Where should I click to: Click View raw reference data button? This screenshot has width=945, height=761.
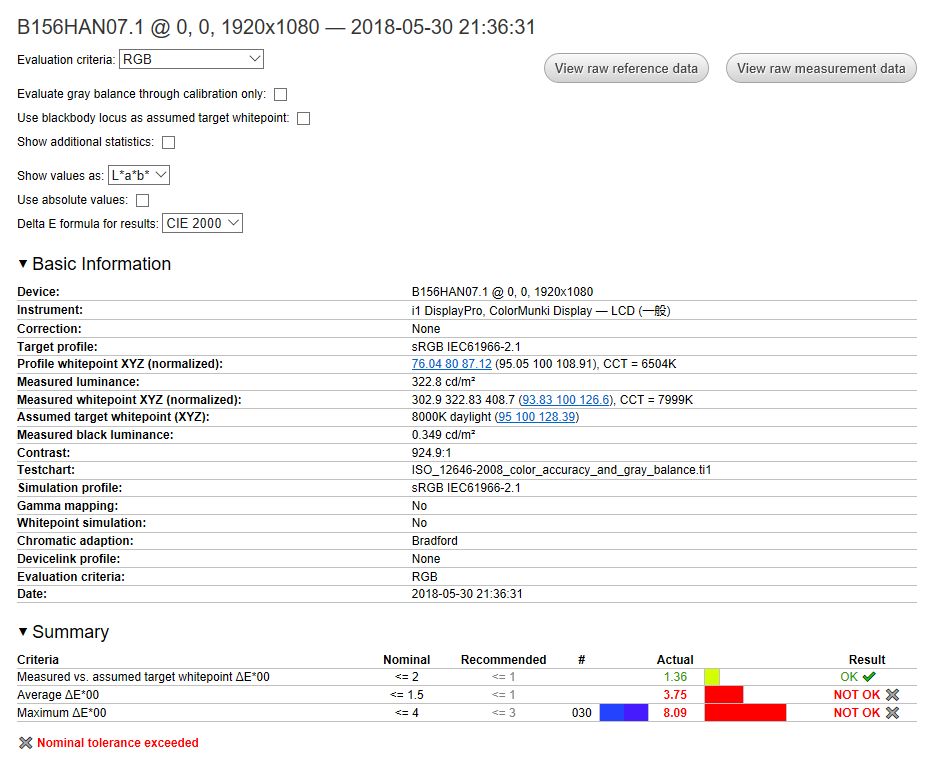[x=626, y=68]
